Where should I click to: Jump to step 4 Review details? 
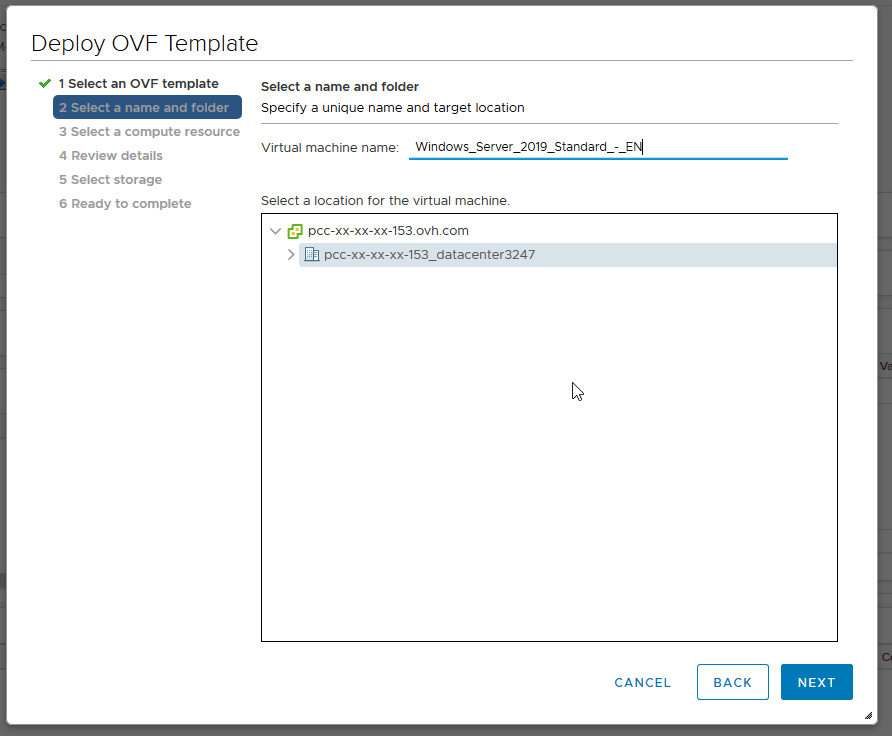point(110,155)
